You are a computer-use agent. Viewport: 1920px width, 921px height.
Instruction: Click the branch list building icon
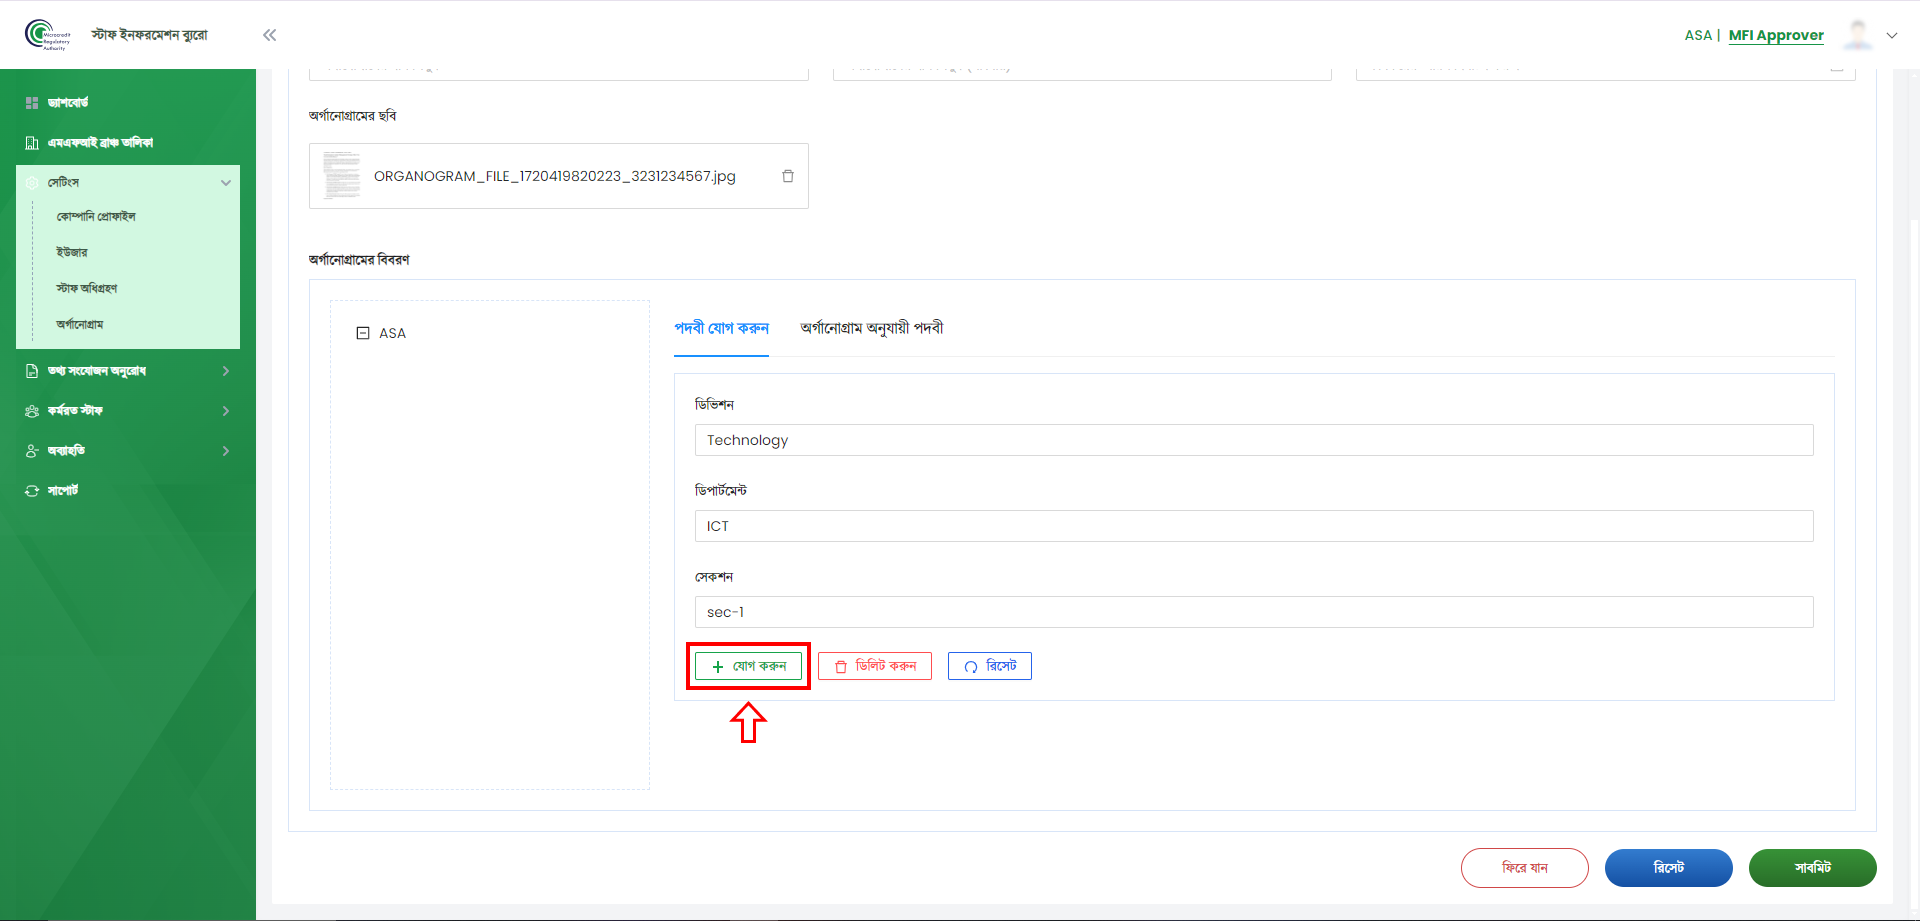coord(32,143)
